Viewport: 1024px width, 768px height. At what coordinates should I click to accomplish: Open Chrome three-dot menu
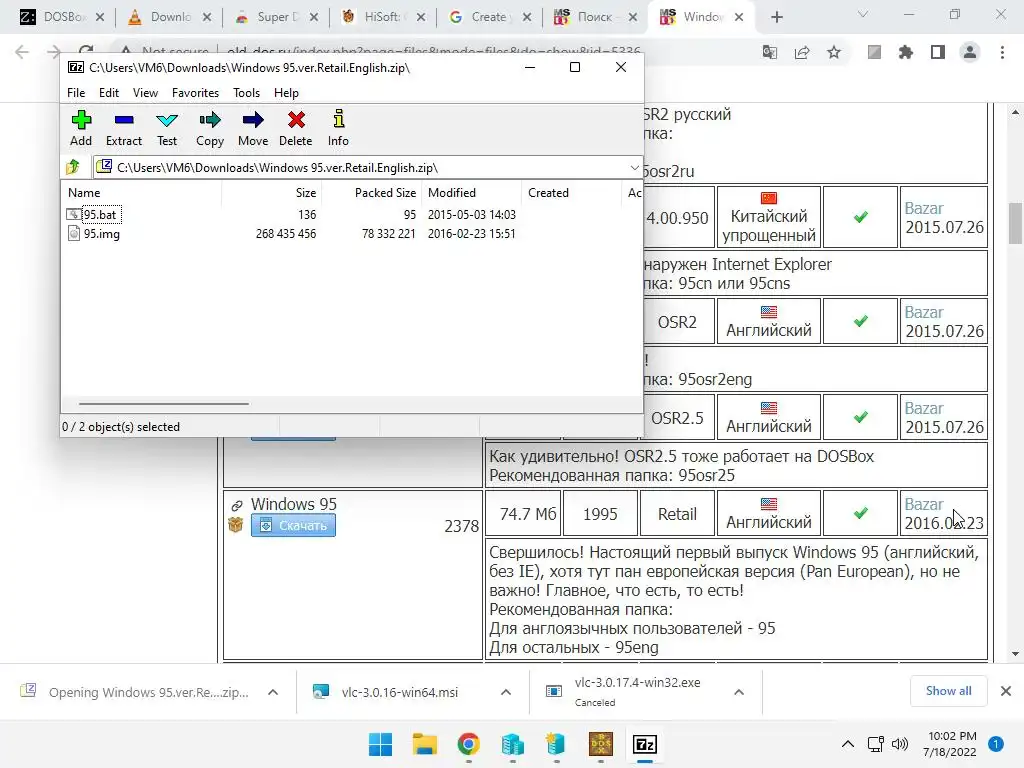tap(1002, 52)
